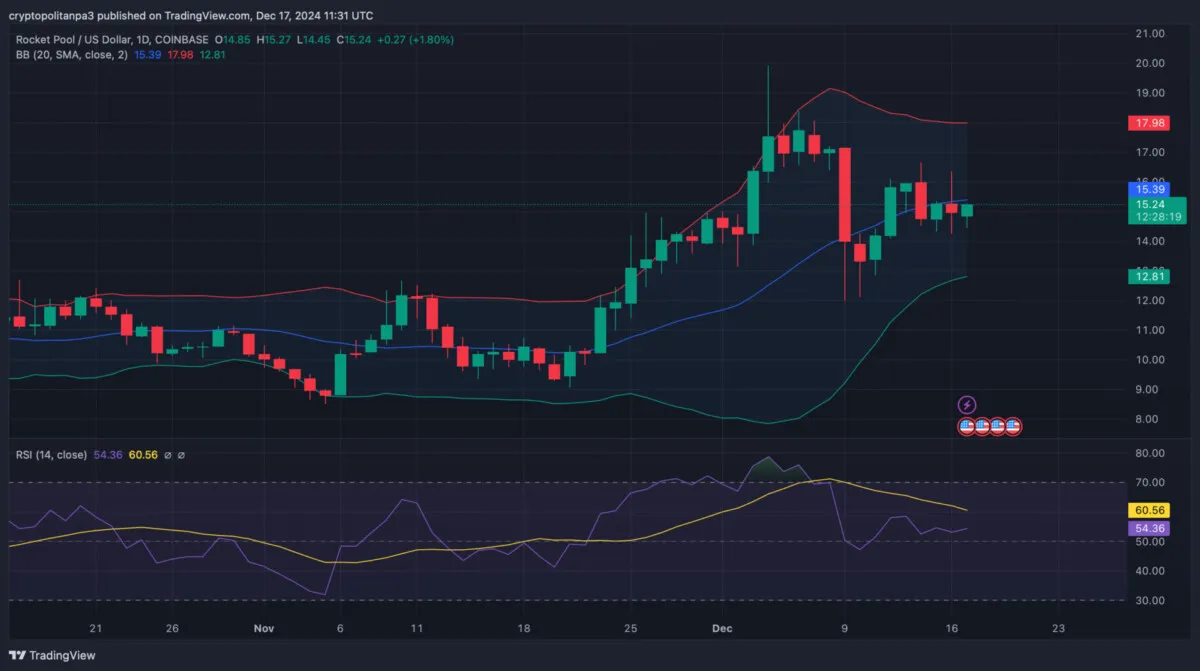Click the 23 label on the date axis
This screenshot has height=671, width=1200.
(1059, 629)
